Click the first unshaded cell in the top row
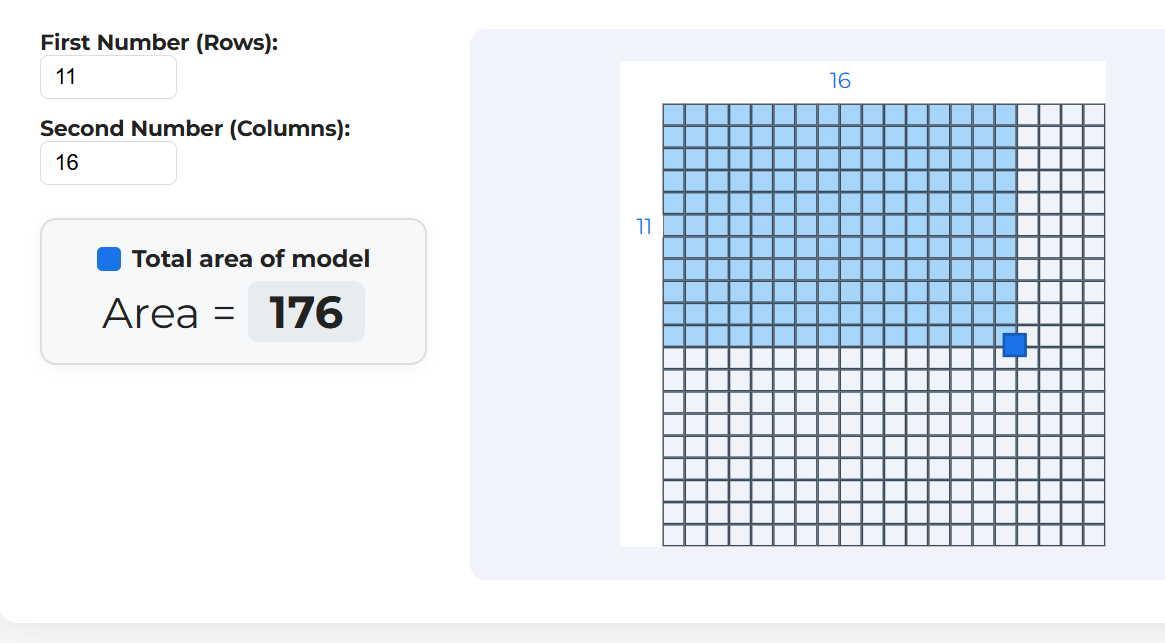Viewport: 1165px width, 643px height. pos(1028,115)
